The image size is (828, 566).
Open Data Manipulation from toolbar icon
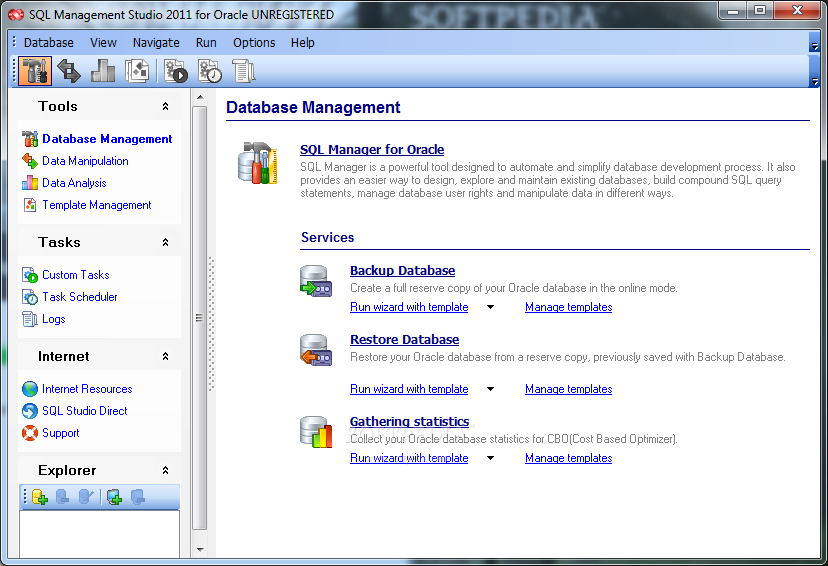click(69, 71)
